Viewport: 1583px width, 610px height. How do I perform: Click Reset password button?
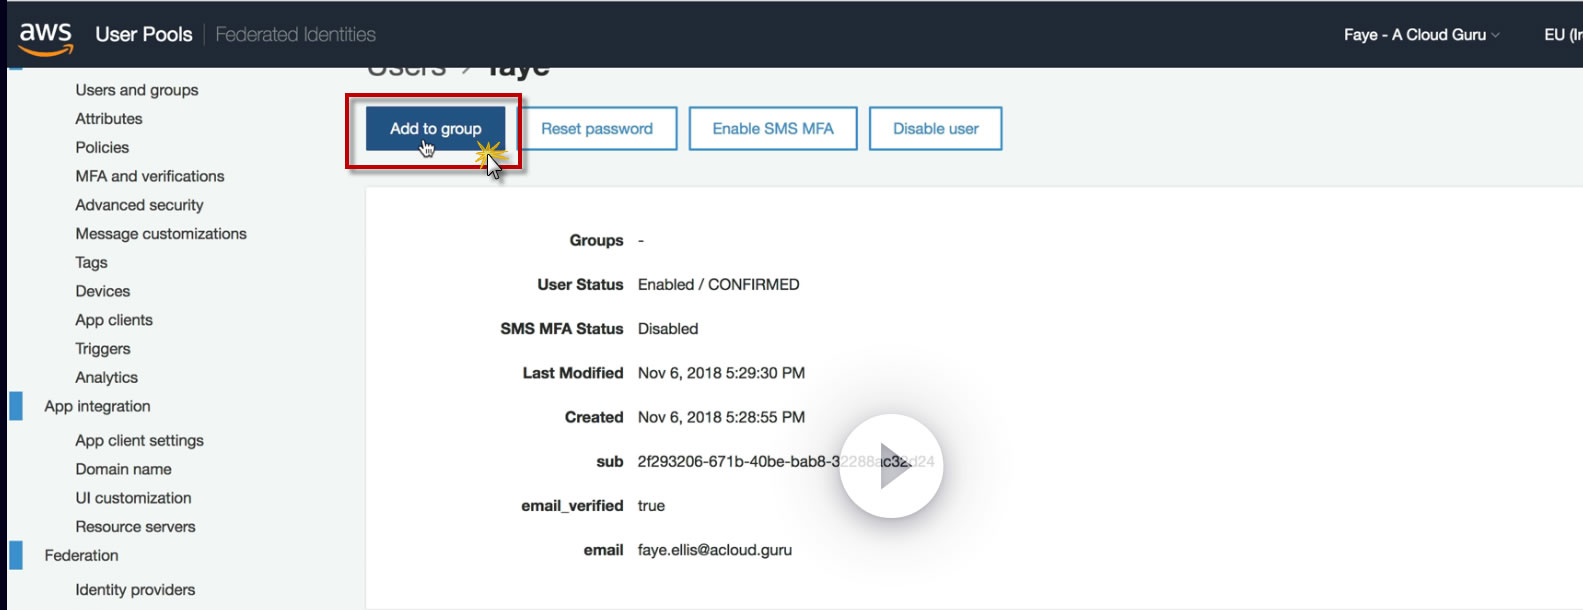pos(597,129)
